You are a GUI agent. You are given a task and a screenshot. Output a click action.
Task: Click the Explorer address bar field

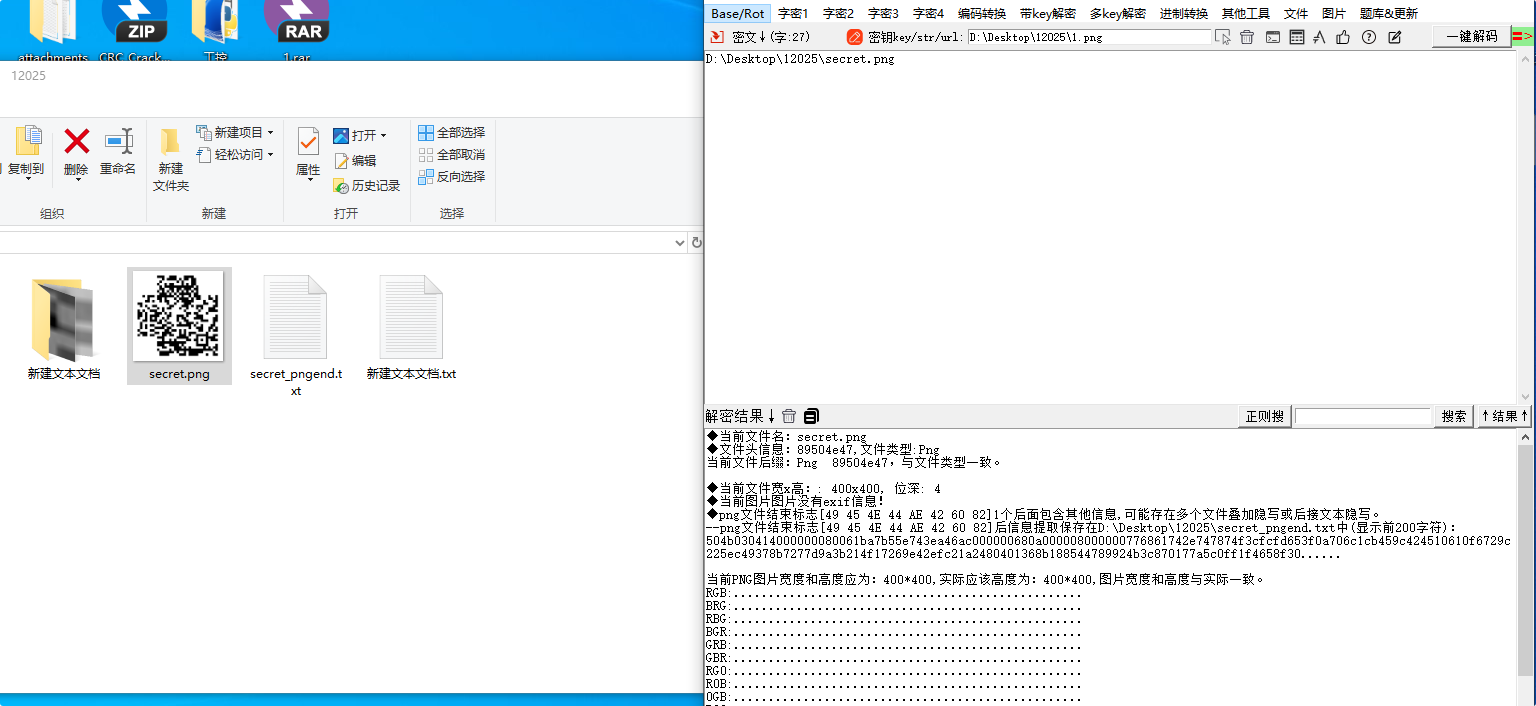click(335, 243)
